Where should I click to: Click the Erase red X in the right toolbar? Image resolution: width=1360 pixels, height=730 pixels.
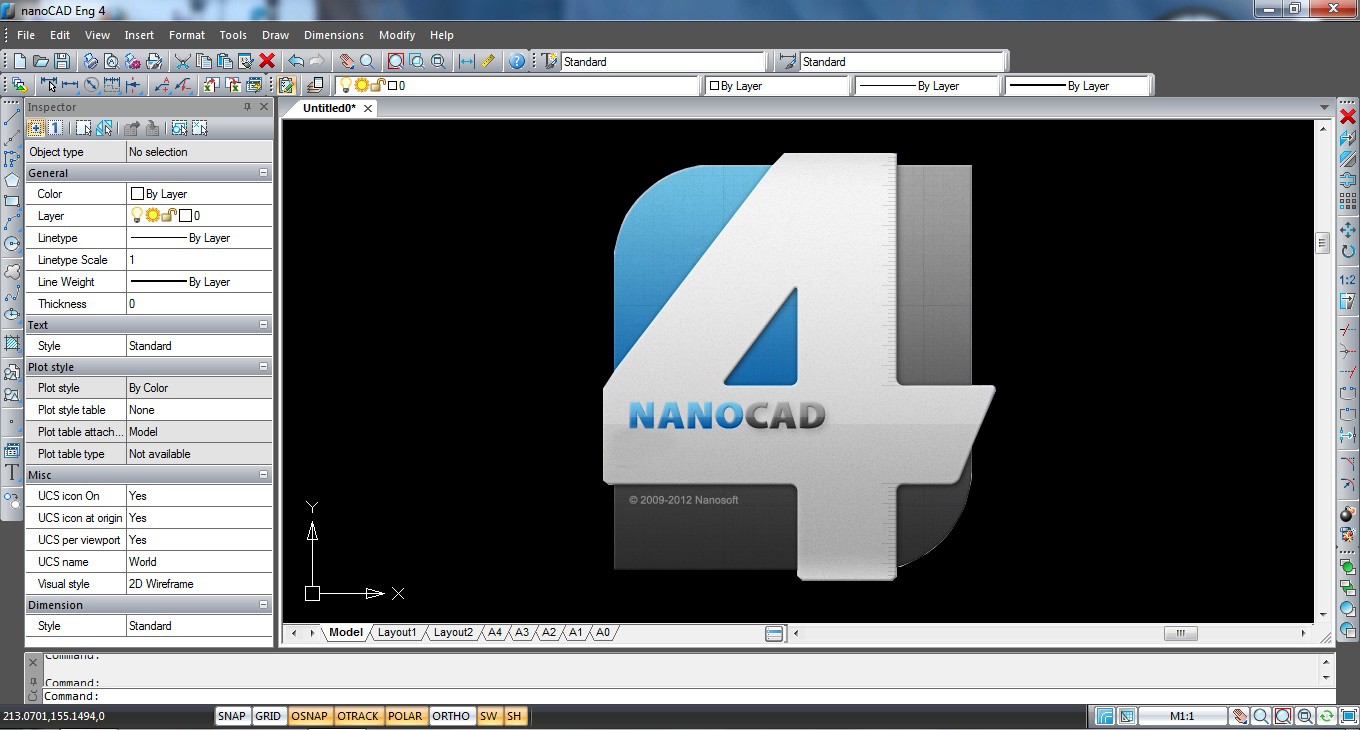[1348, 117]
